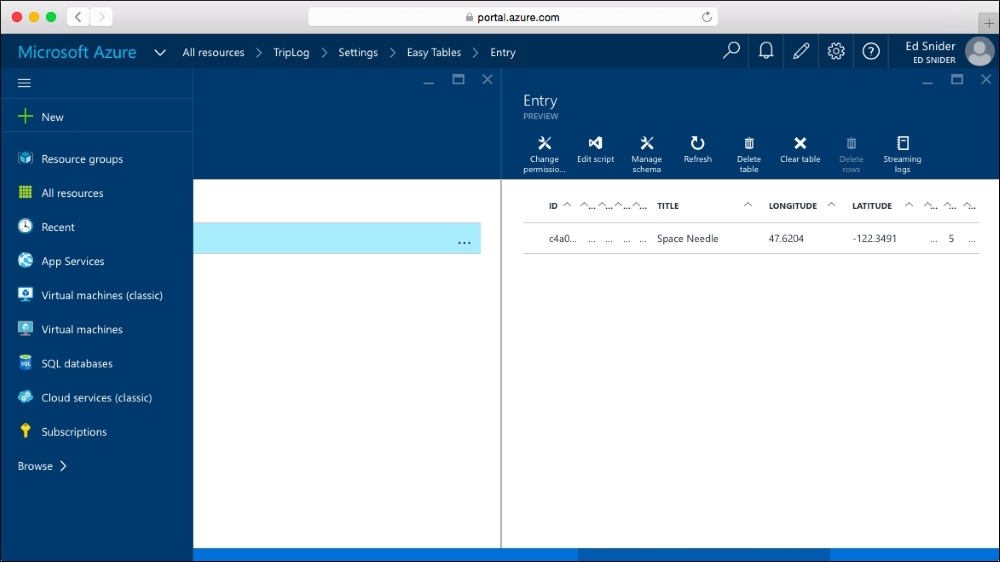
Task: Open Cloud services (classic)
Action: [x=96, y=397]
